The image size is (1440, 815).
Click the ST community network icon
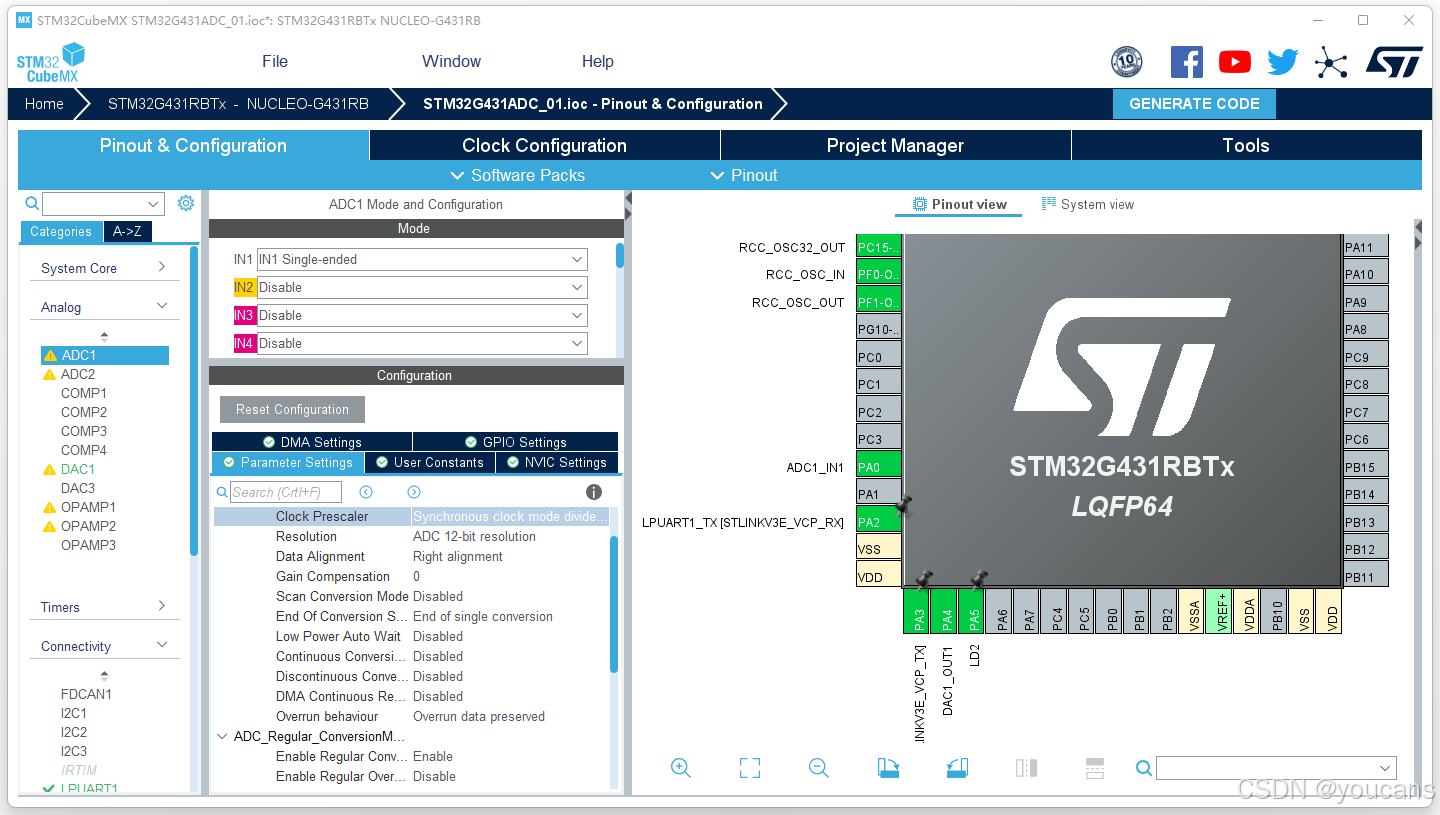tap(1331, 62)
